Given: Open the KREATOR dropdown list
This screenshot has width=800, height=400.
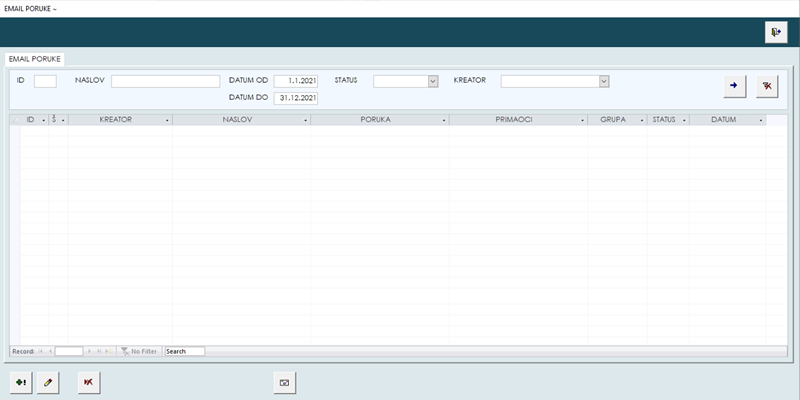Looking at the screenshot, I should coord(604,82).
